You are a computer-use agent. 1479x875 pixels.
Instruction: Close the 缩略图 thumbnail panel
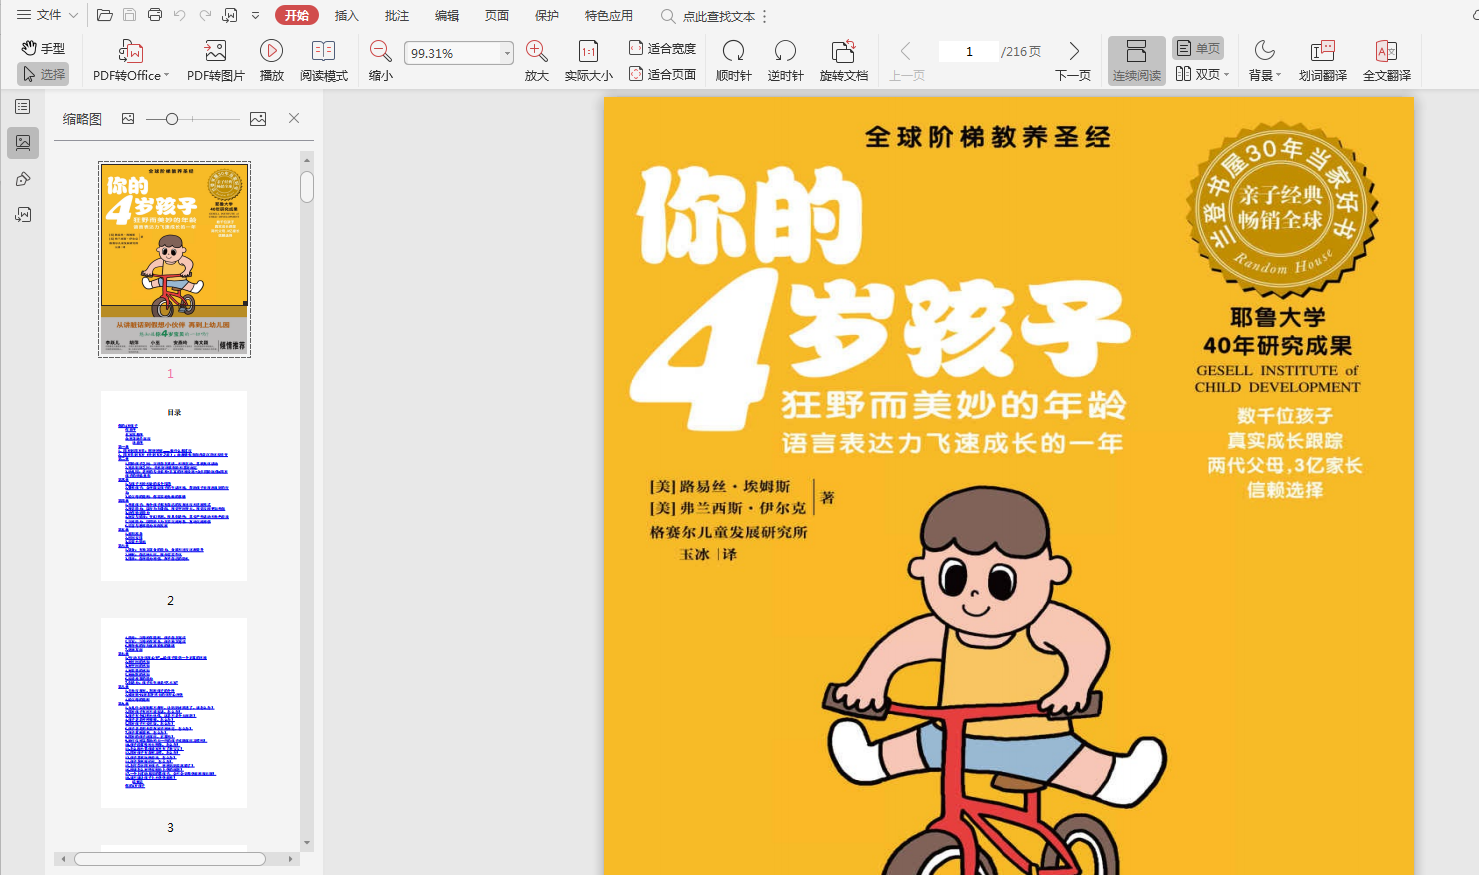click(x=294, y=118)
